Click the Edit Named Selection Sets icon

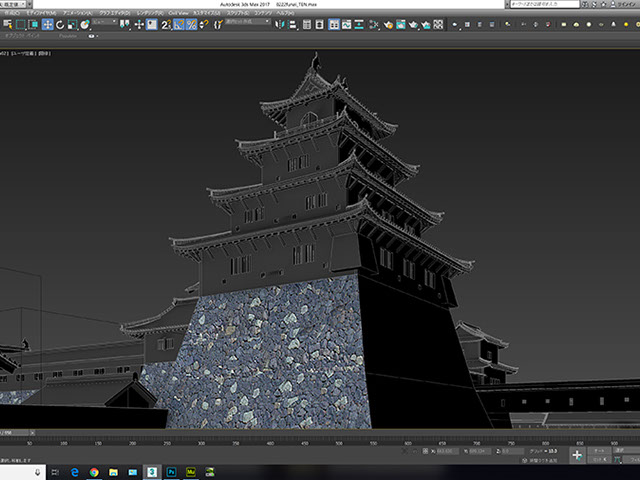(x=219, y=24)
